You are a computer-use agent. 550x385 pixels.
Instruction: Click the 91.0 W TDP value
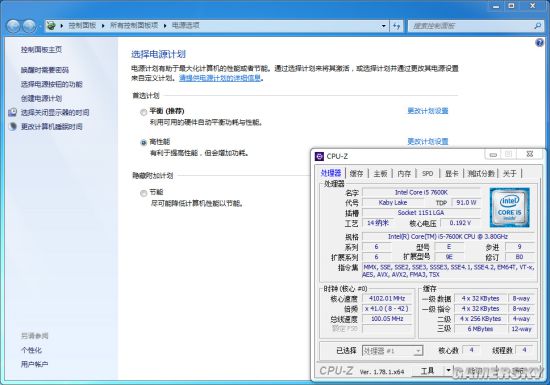[x=466, y=202]
